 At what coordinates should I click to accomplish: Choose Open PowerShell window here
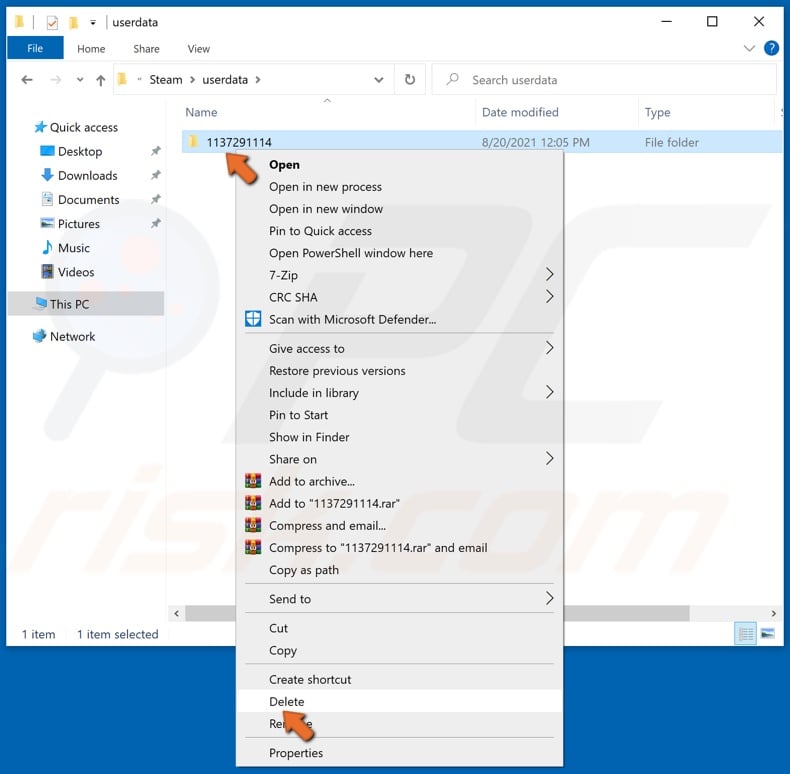399,253
